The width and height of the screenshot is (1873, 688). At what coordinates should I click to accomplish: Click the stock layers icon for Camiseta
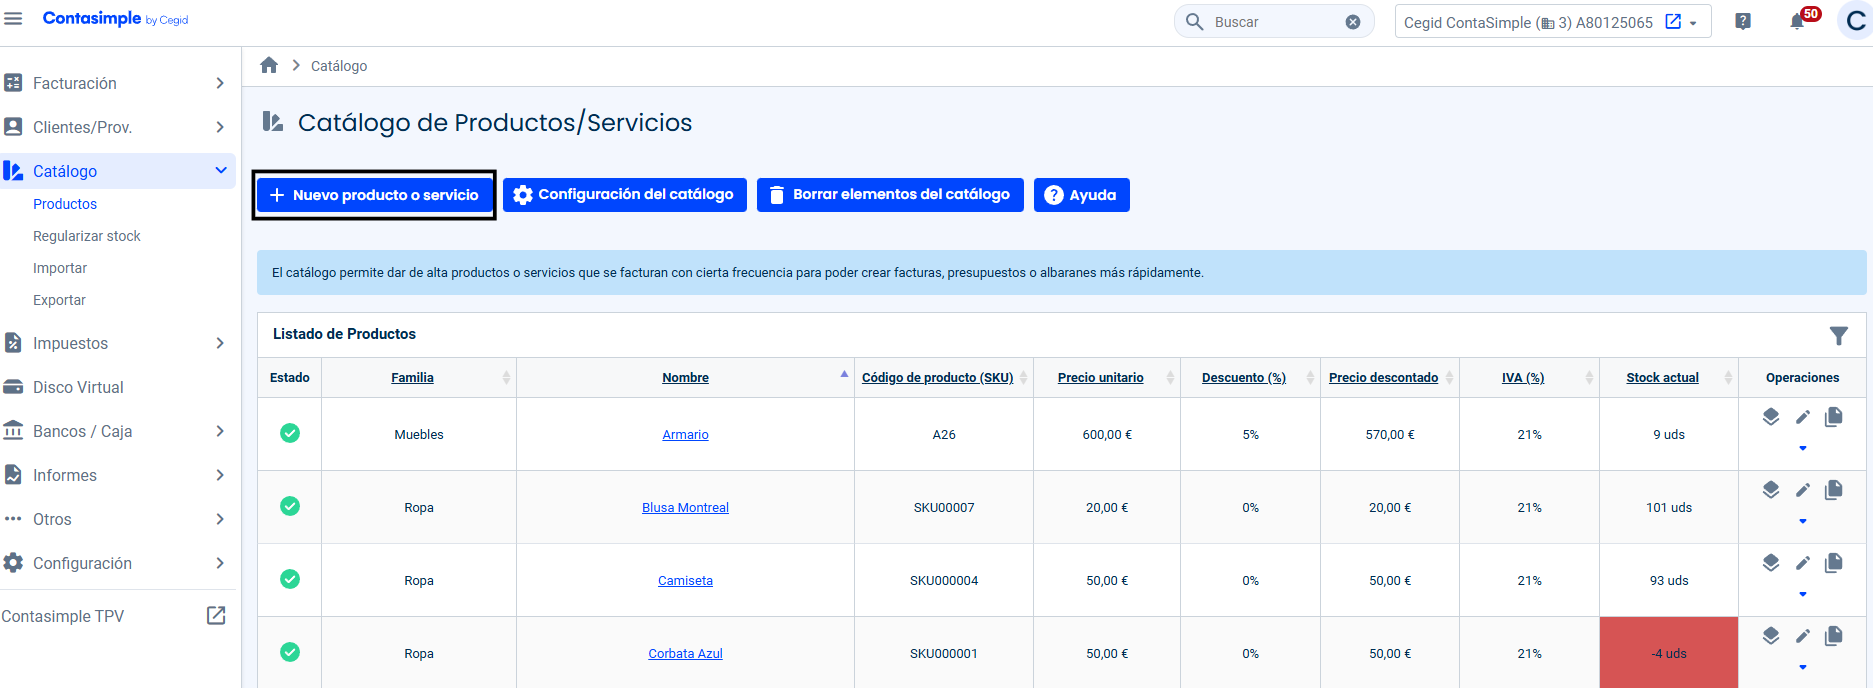pyautogui.click(x=1770, y=563)
